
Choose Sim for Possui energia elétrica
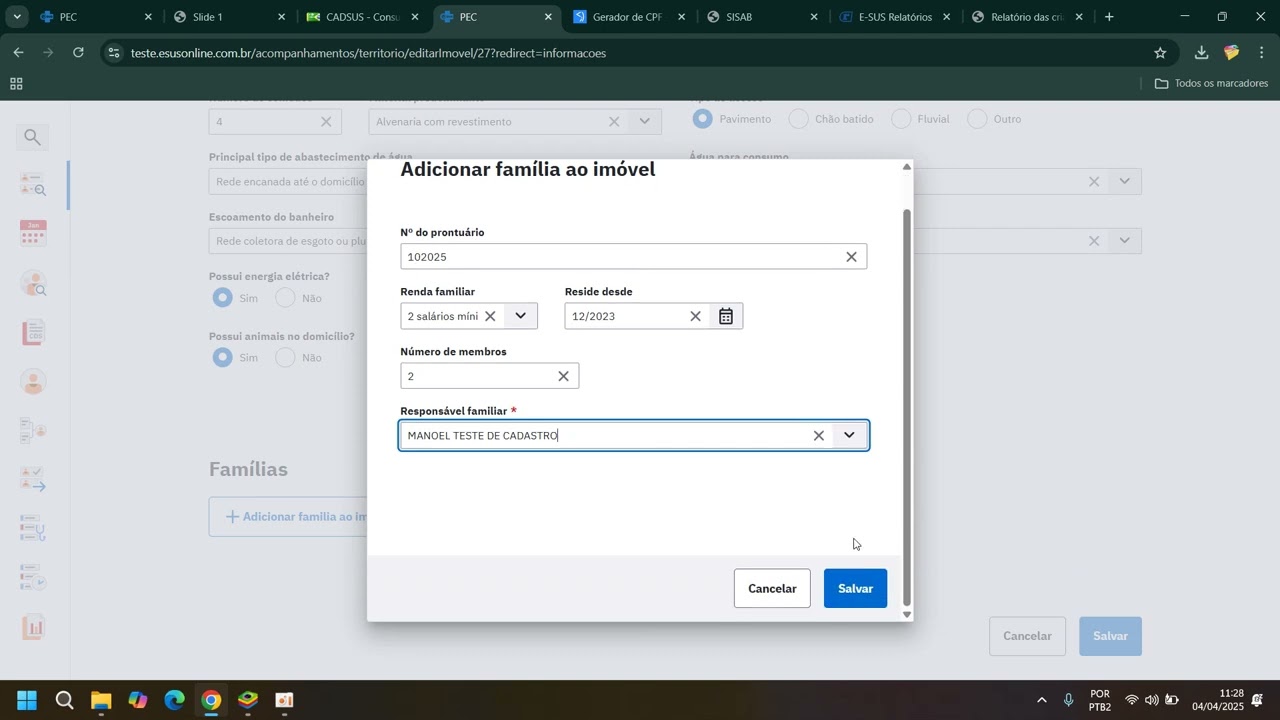223,298
